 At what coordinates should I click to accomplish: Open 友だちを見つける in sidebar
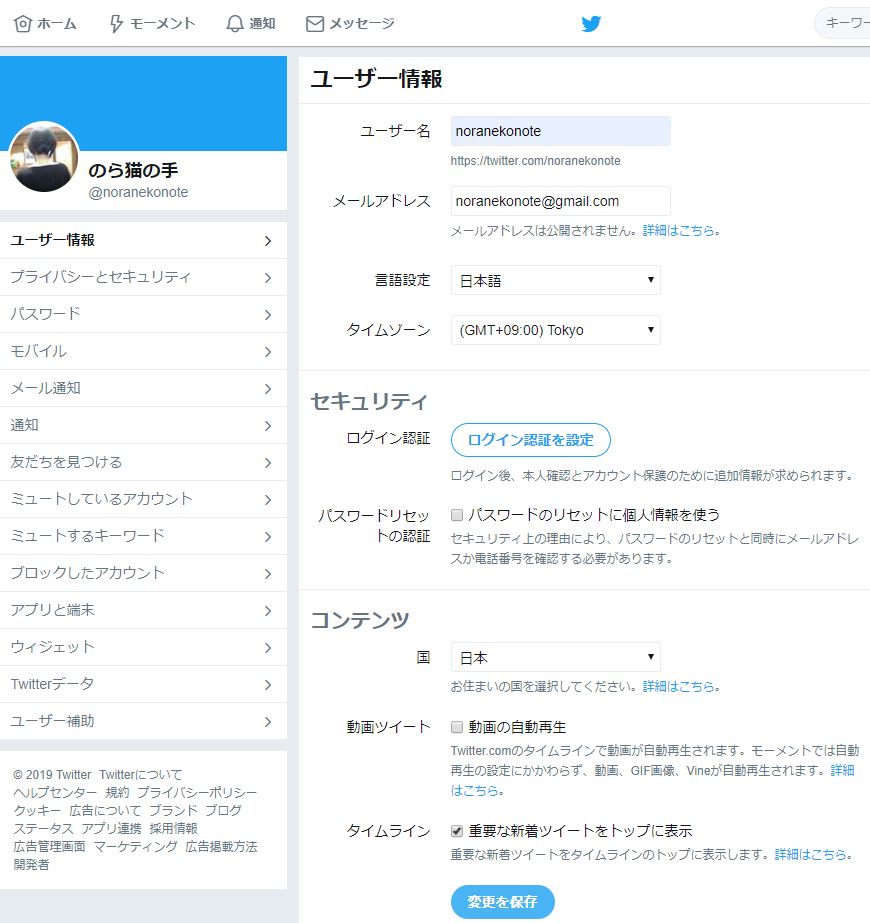(x=144, y=462)
